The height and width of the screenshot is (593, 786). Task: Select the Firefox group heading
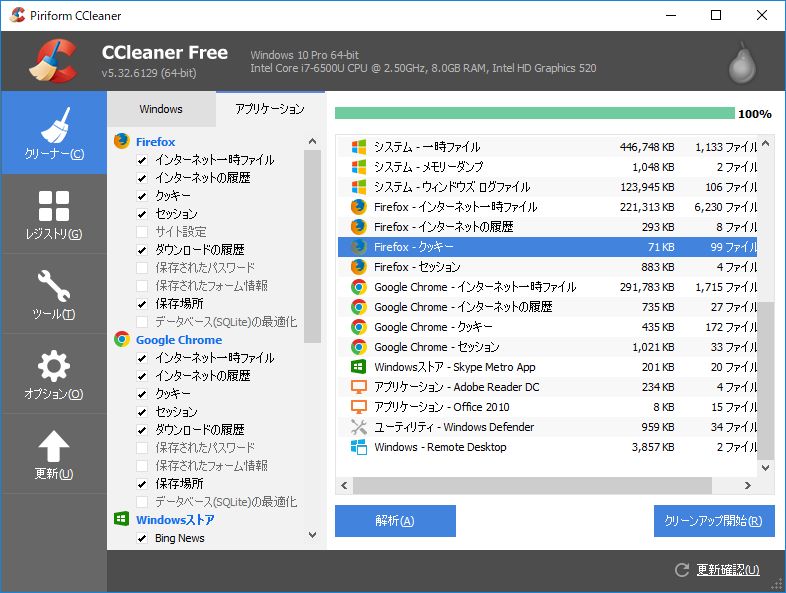point(155,142)
